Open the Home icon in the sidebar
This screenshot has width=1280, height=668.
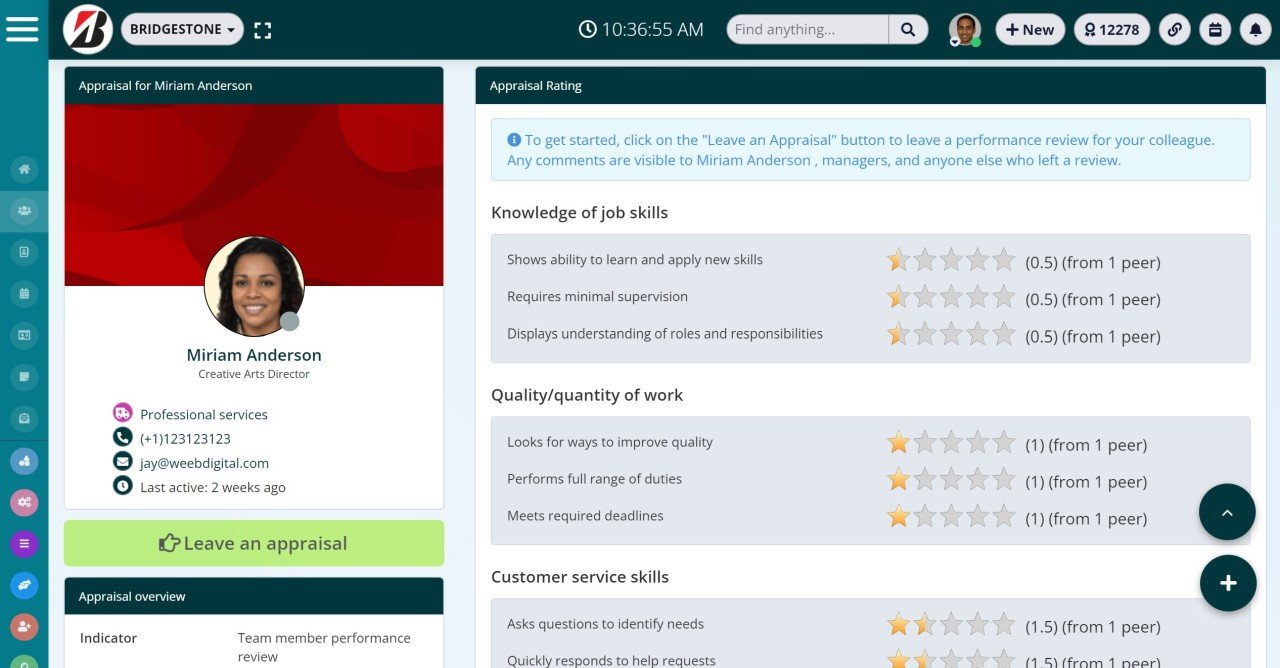click(24, 169)
